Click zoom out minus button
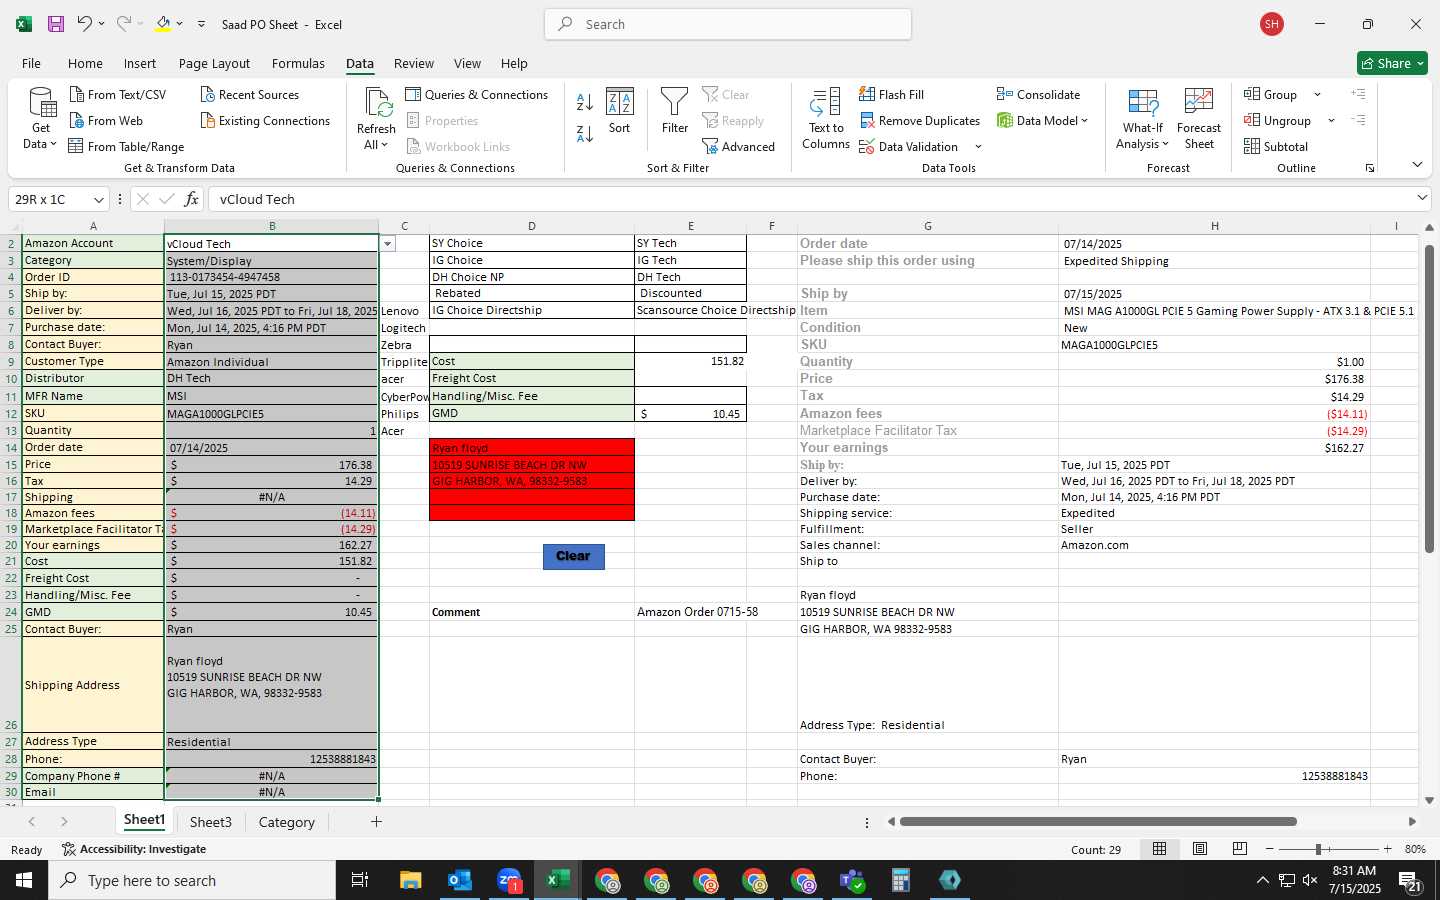 pyautogui.click(x=1269, y=849)
